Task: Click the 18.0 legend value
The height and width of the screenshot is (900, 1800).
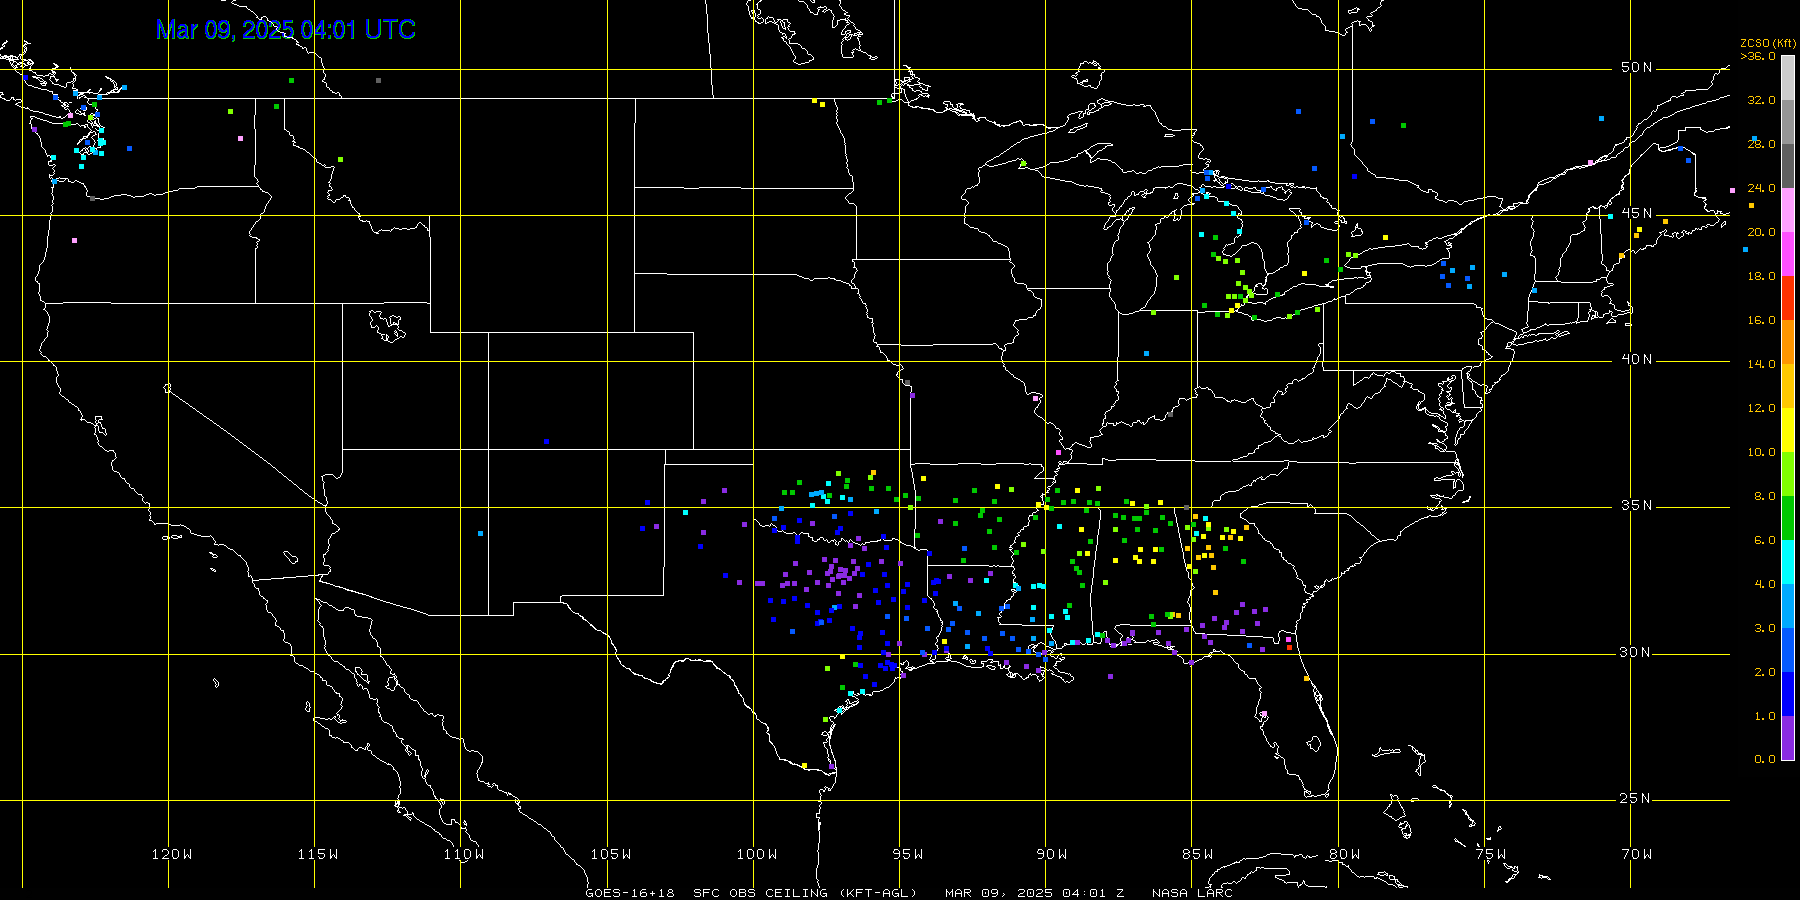Action: click(x=1761, y=276)
